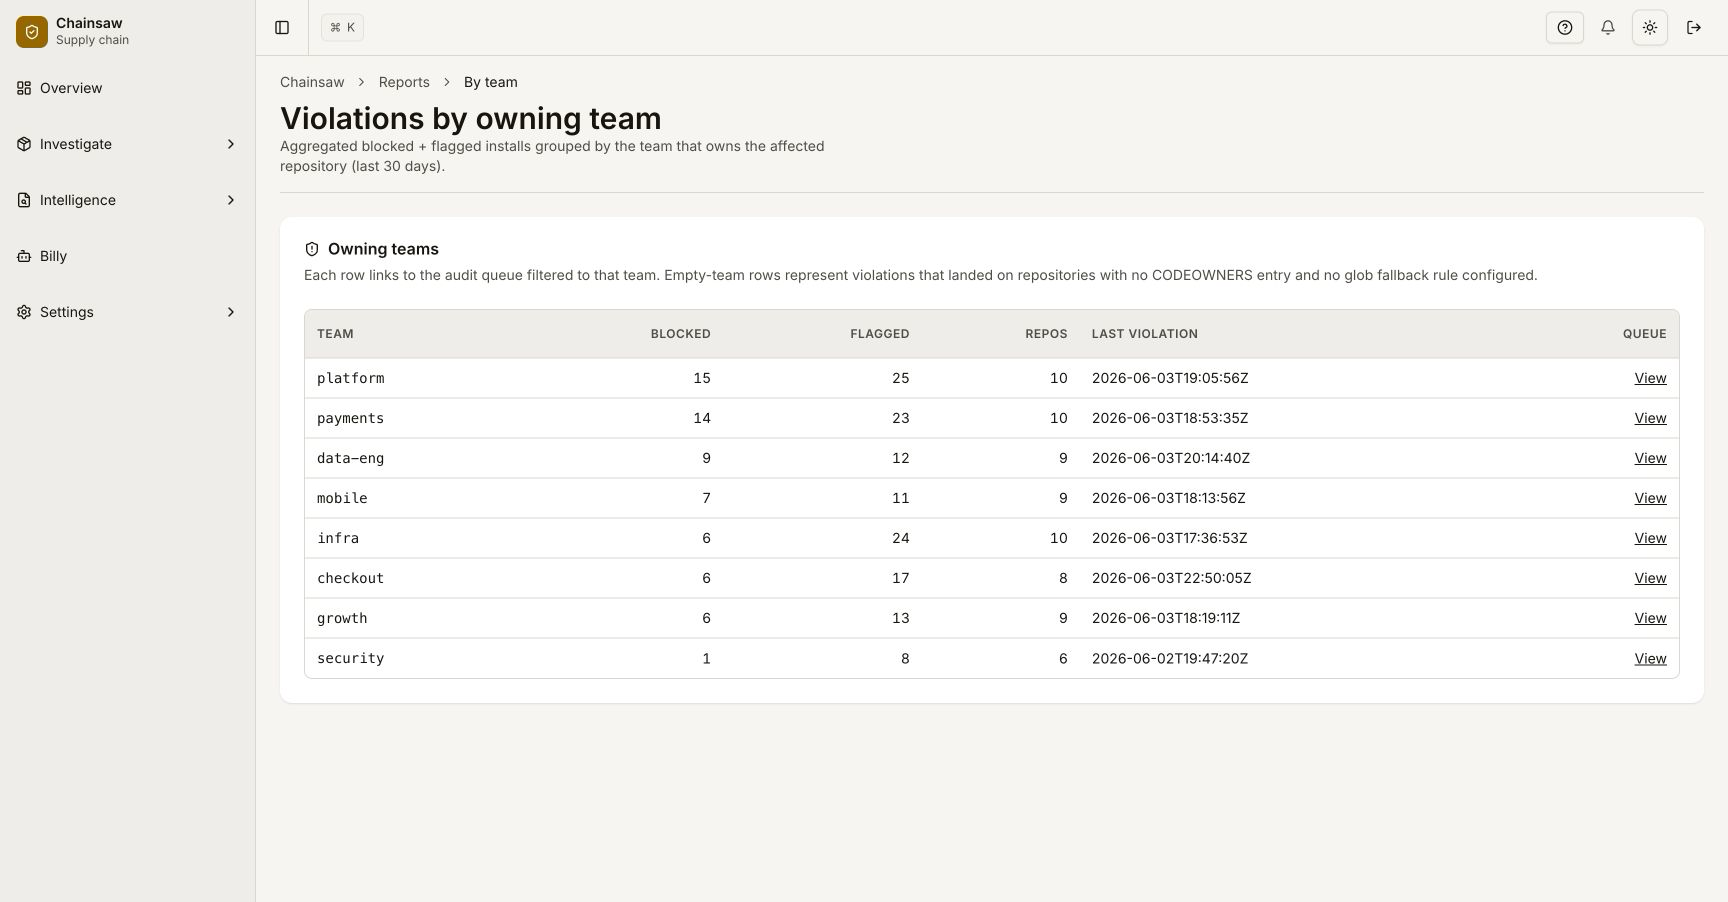The height and width of the screenshot is (902, 1728).
Task: View audit queue for checkout team
Action: 1650,578
